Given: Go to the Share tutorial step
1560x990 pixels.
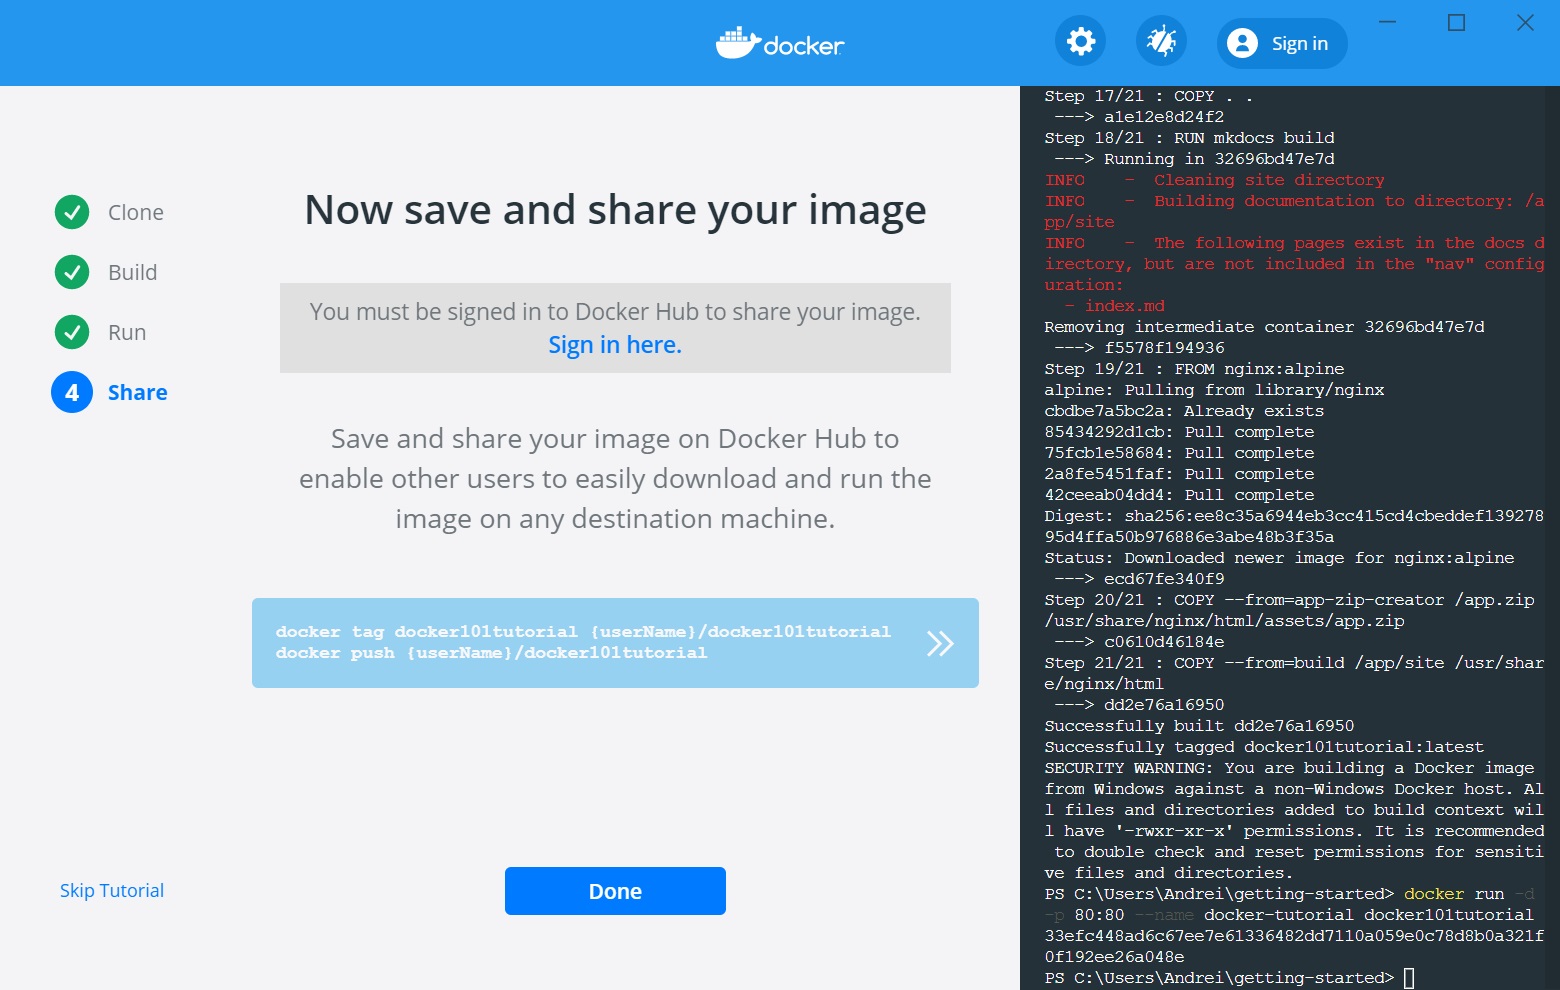Looking at the screenshot, I should 138,392.
